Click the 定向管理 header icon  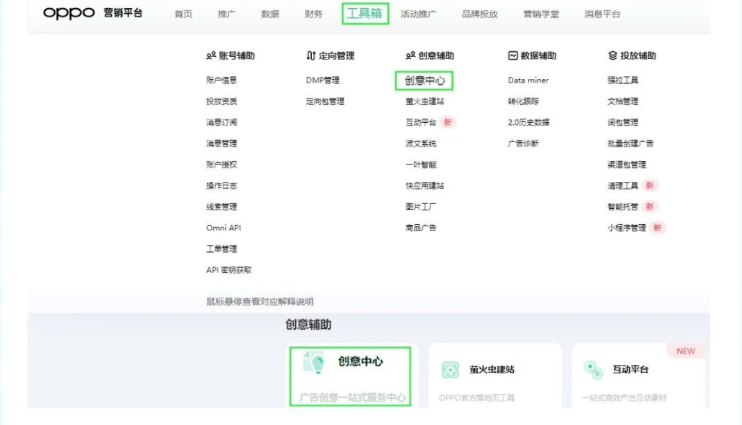[311, 56]
